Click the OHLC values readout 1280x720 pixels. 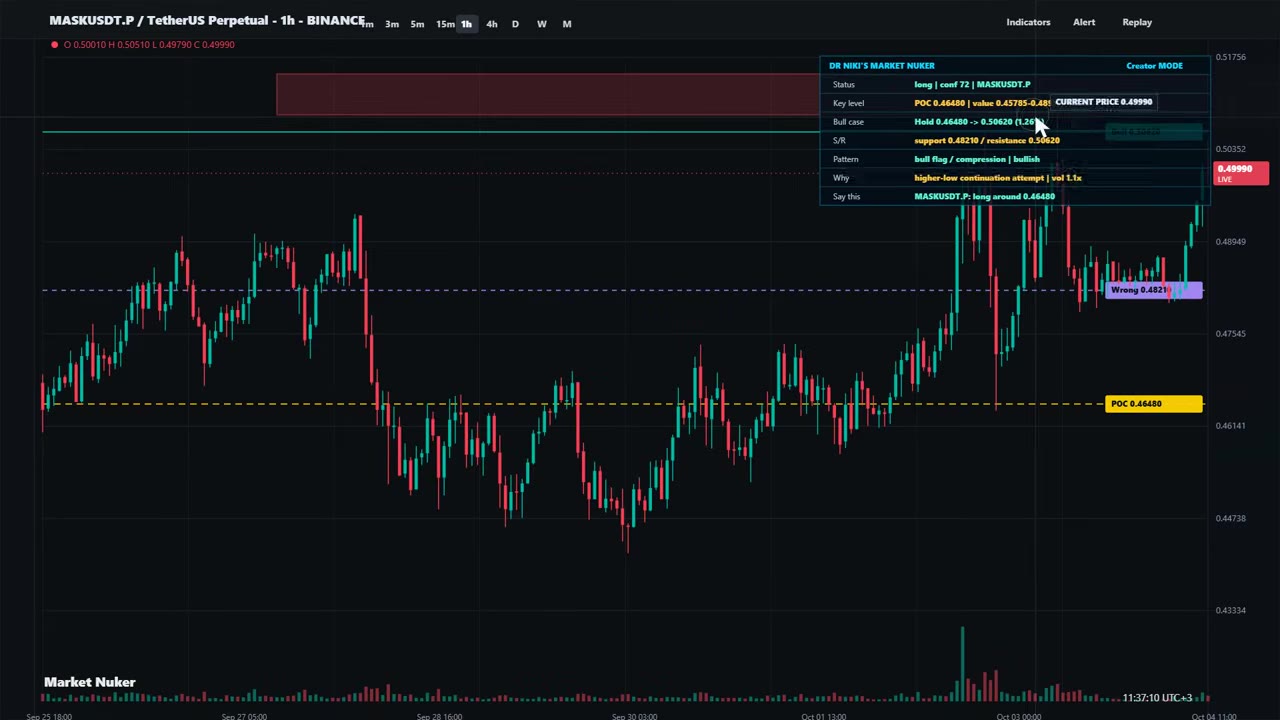[x=149, y=44]
